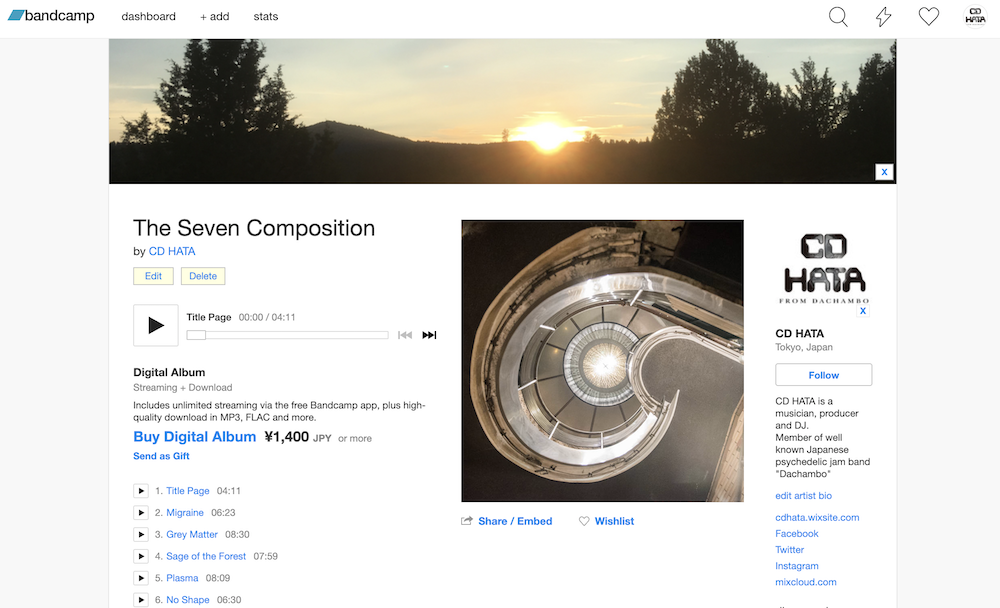
Task: Open the Title Page track link
Action: (x=188, y=491)
